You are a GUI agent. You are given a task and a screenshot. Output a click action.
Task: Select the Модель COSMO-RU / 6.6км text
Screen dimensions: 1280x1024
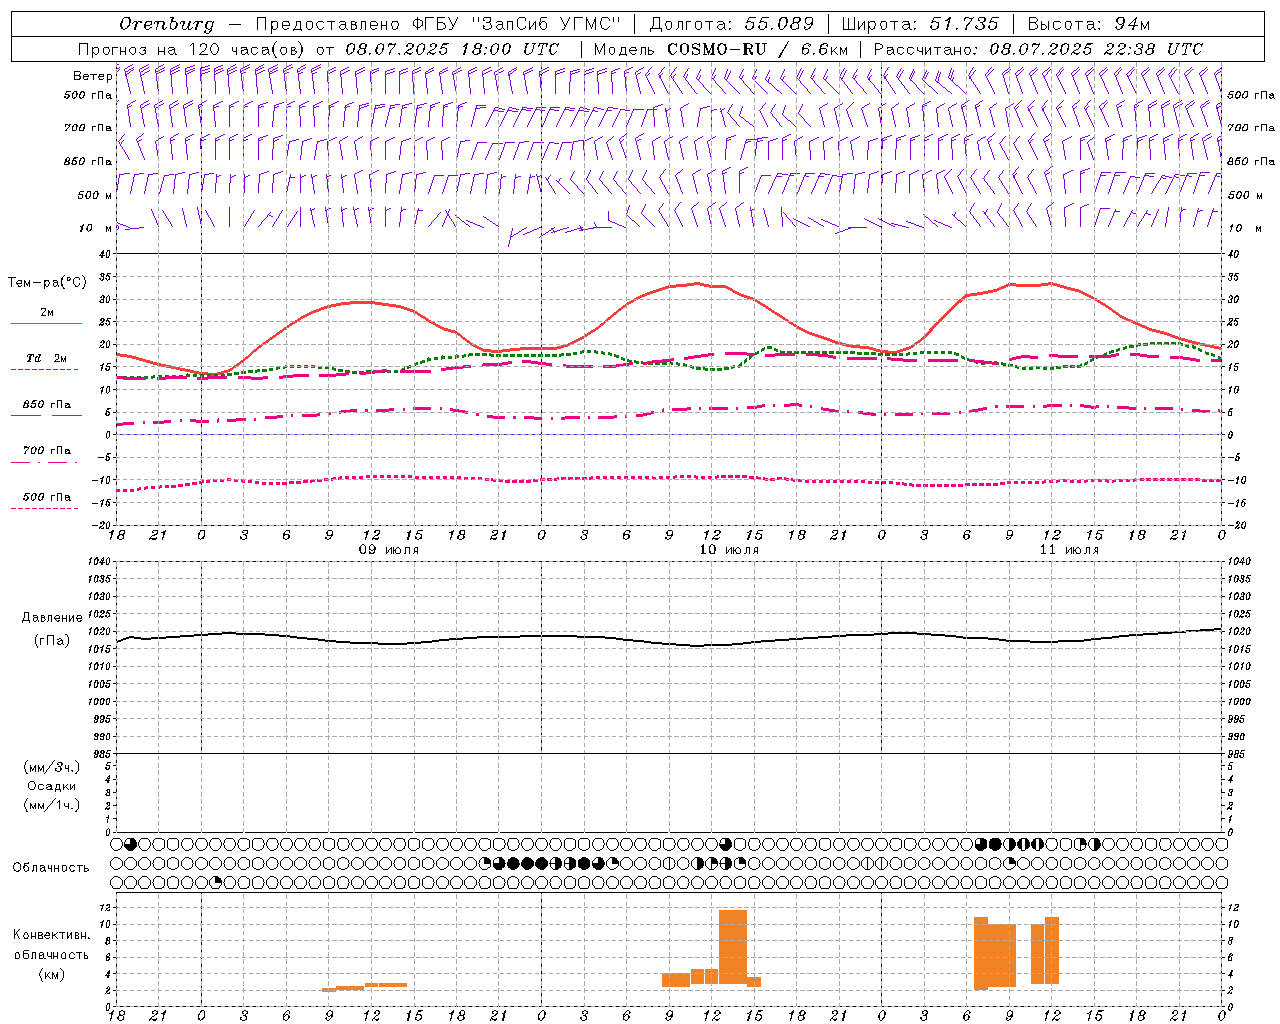coord(720,49)
